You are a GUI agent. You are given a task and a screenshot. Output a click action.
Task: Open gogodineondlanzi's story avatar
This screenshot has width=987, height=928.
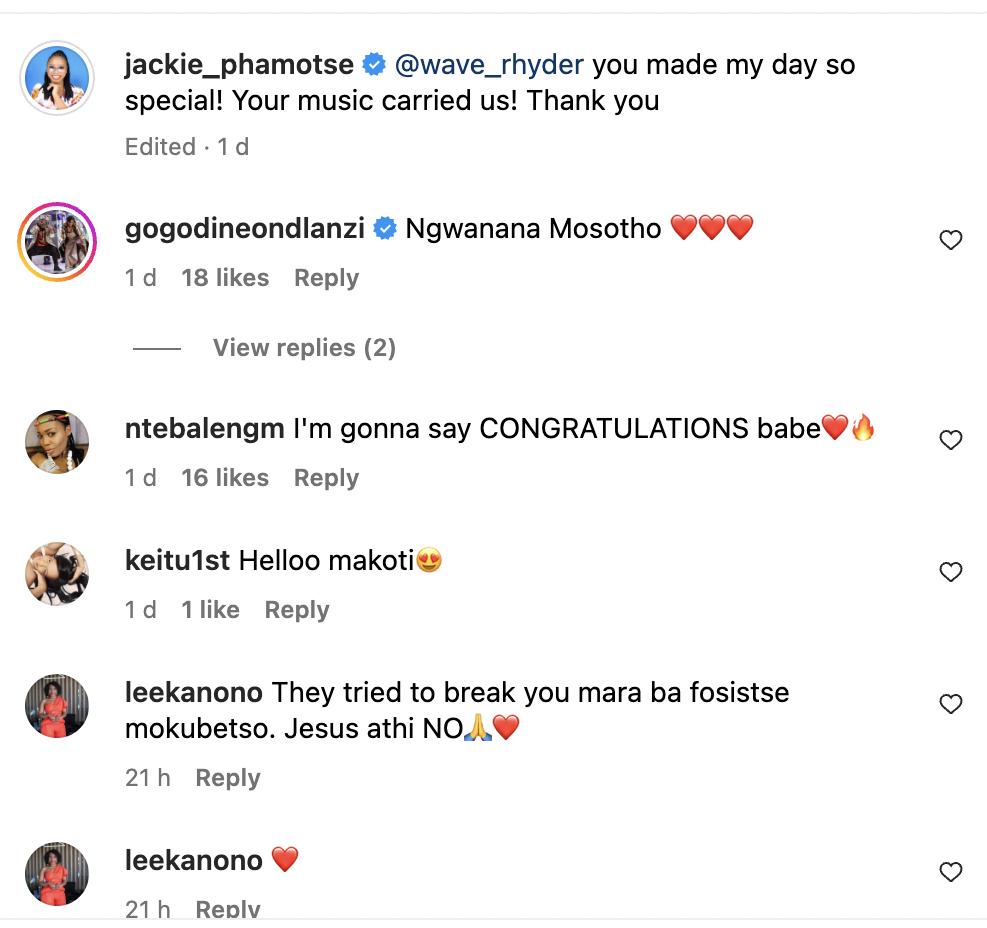[x=57, y=241]
